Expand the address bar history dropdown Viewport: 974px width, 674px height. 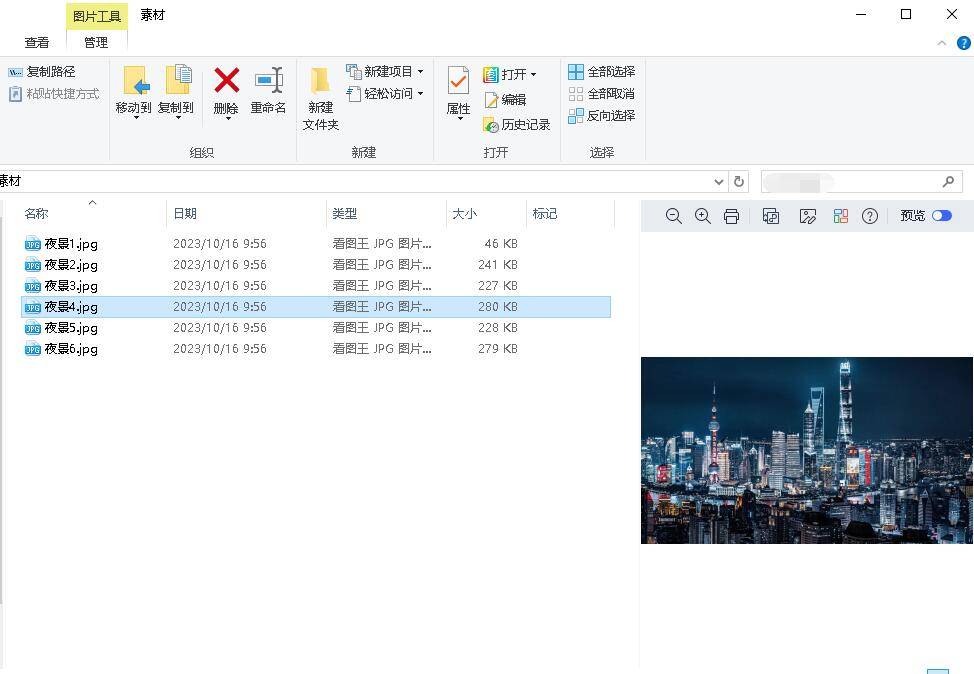point(719,181)
